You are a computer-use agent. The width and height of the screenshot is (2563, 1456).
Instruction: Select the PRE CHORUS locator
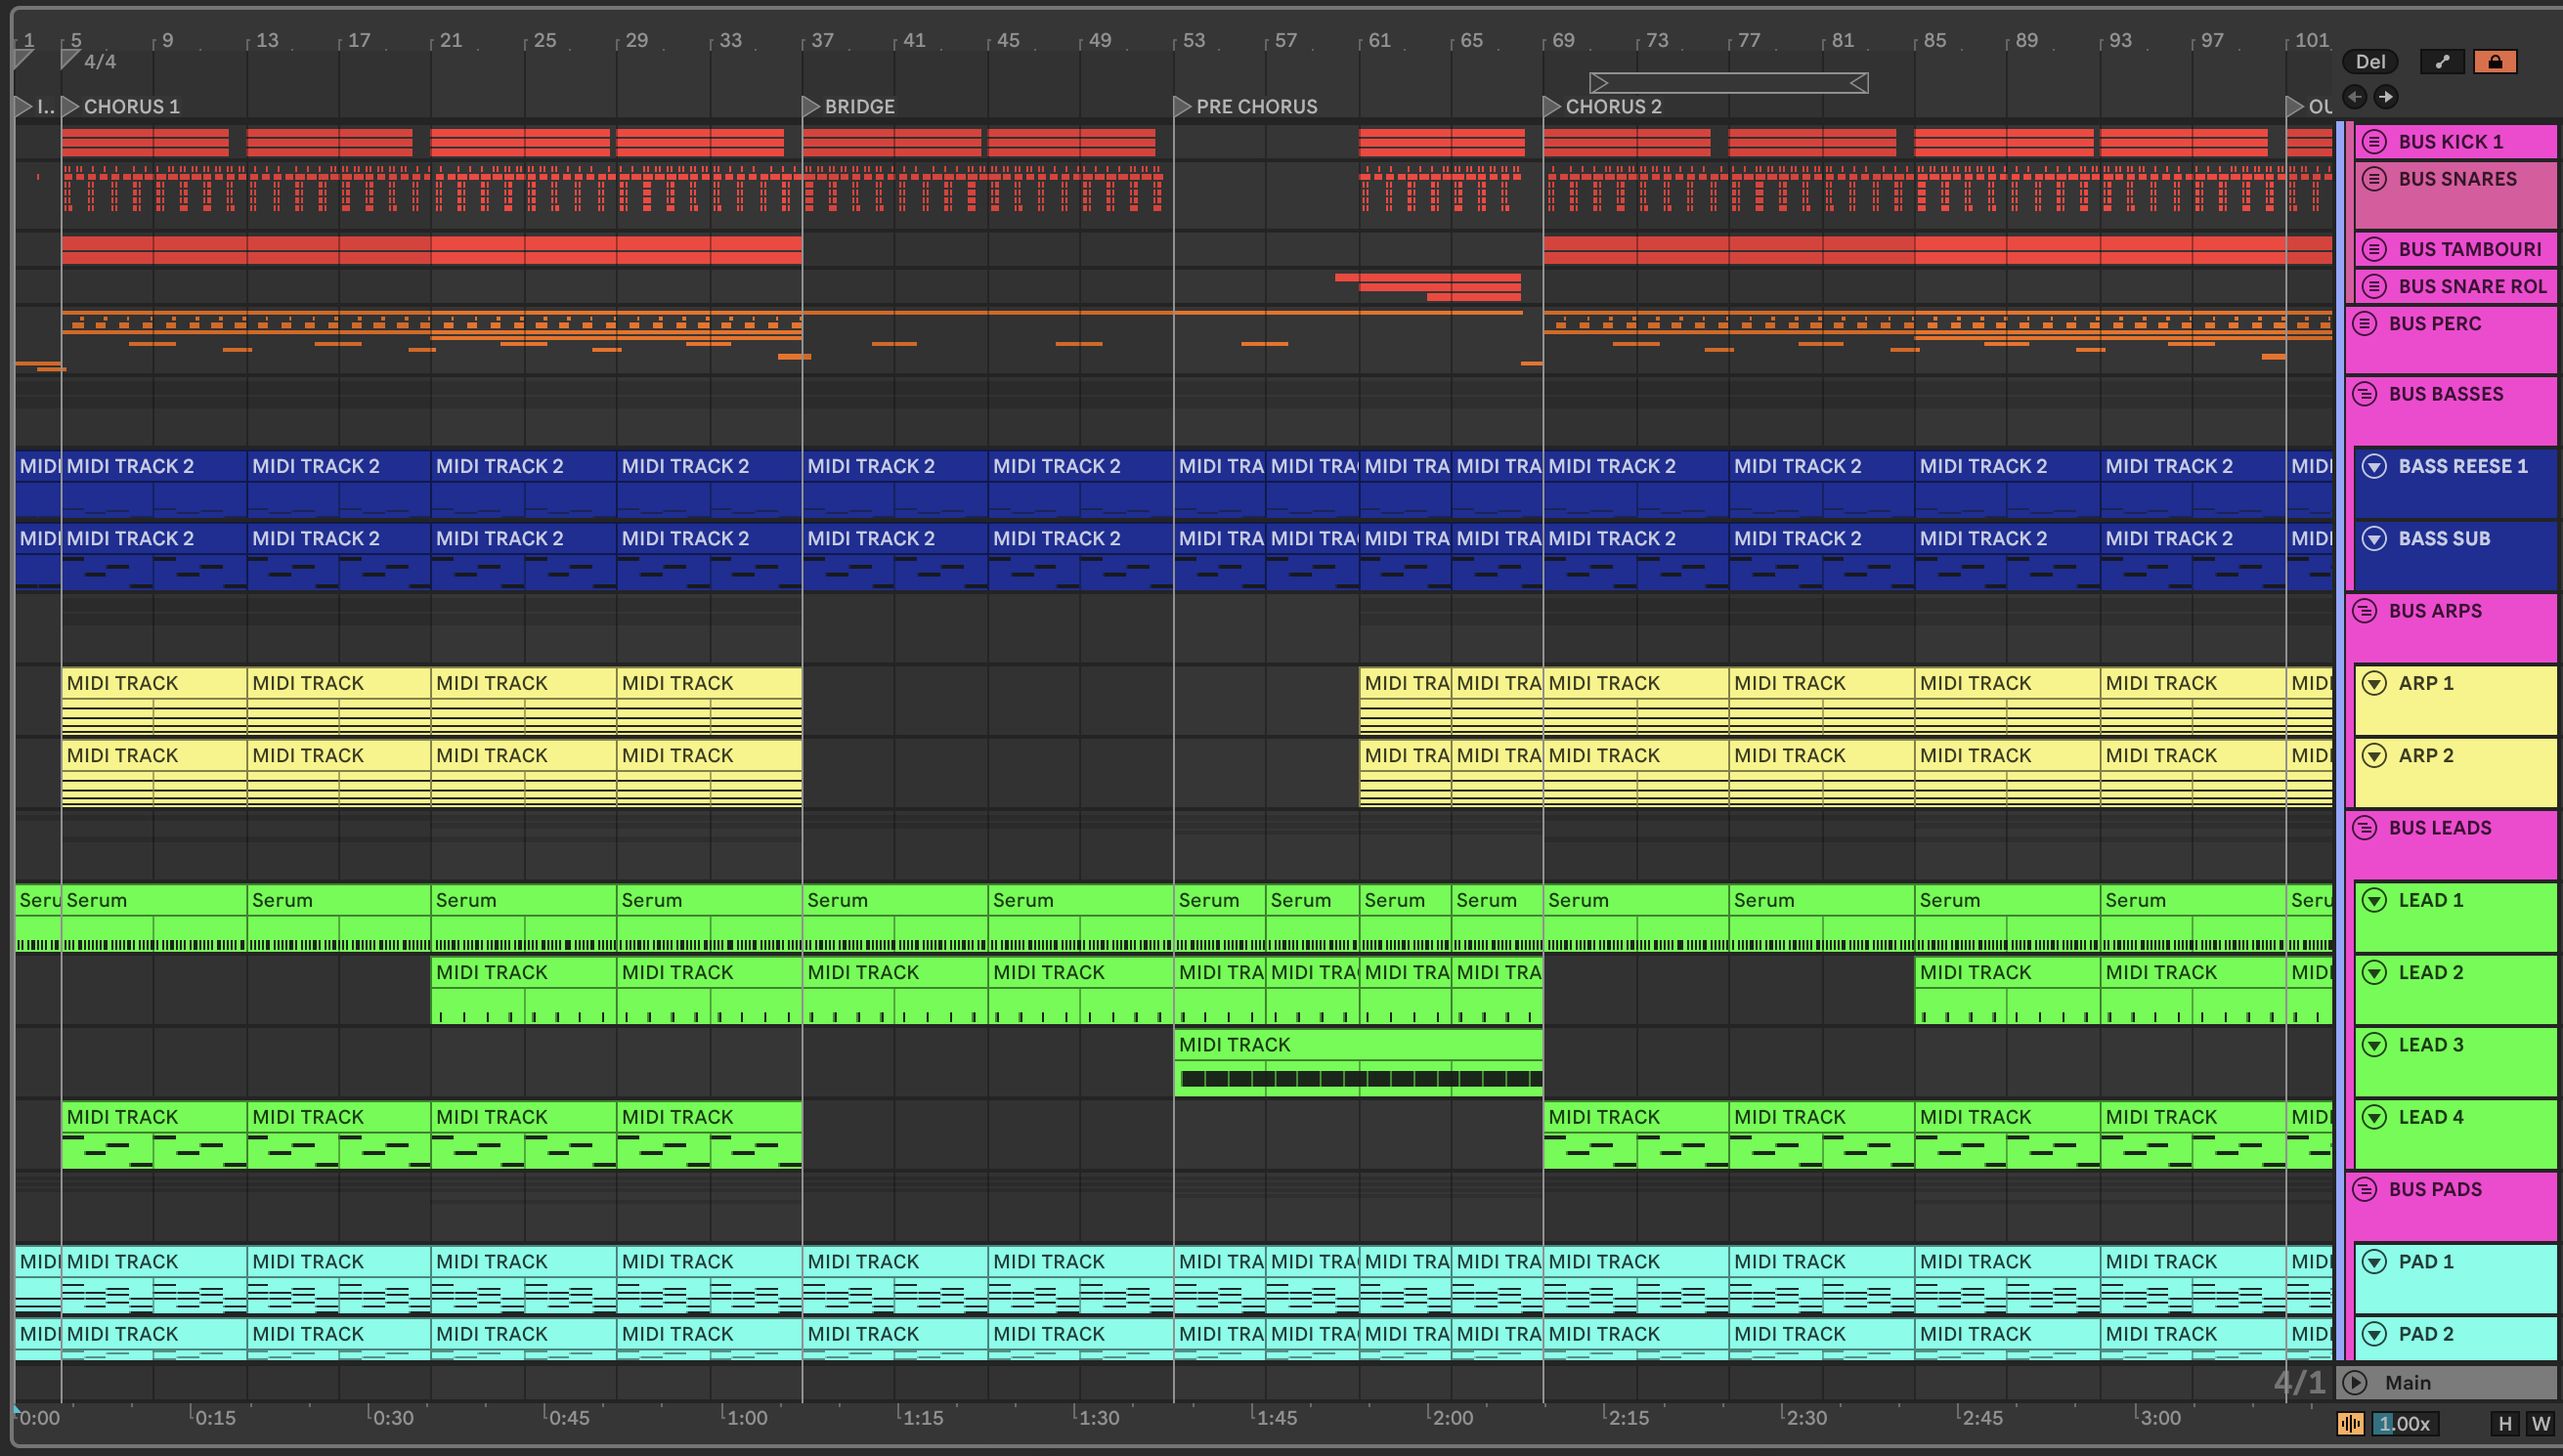(x=1183, y=106)
